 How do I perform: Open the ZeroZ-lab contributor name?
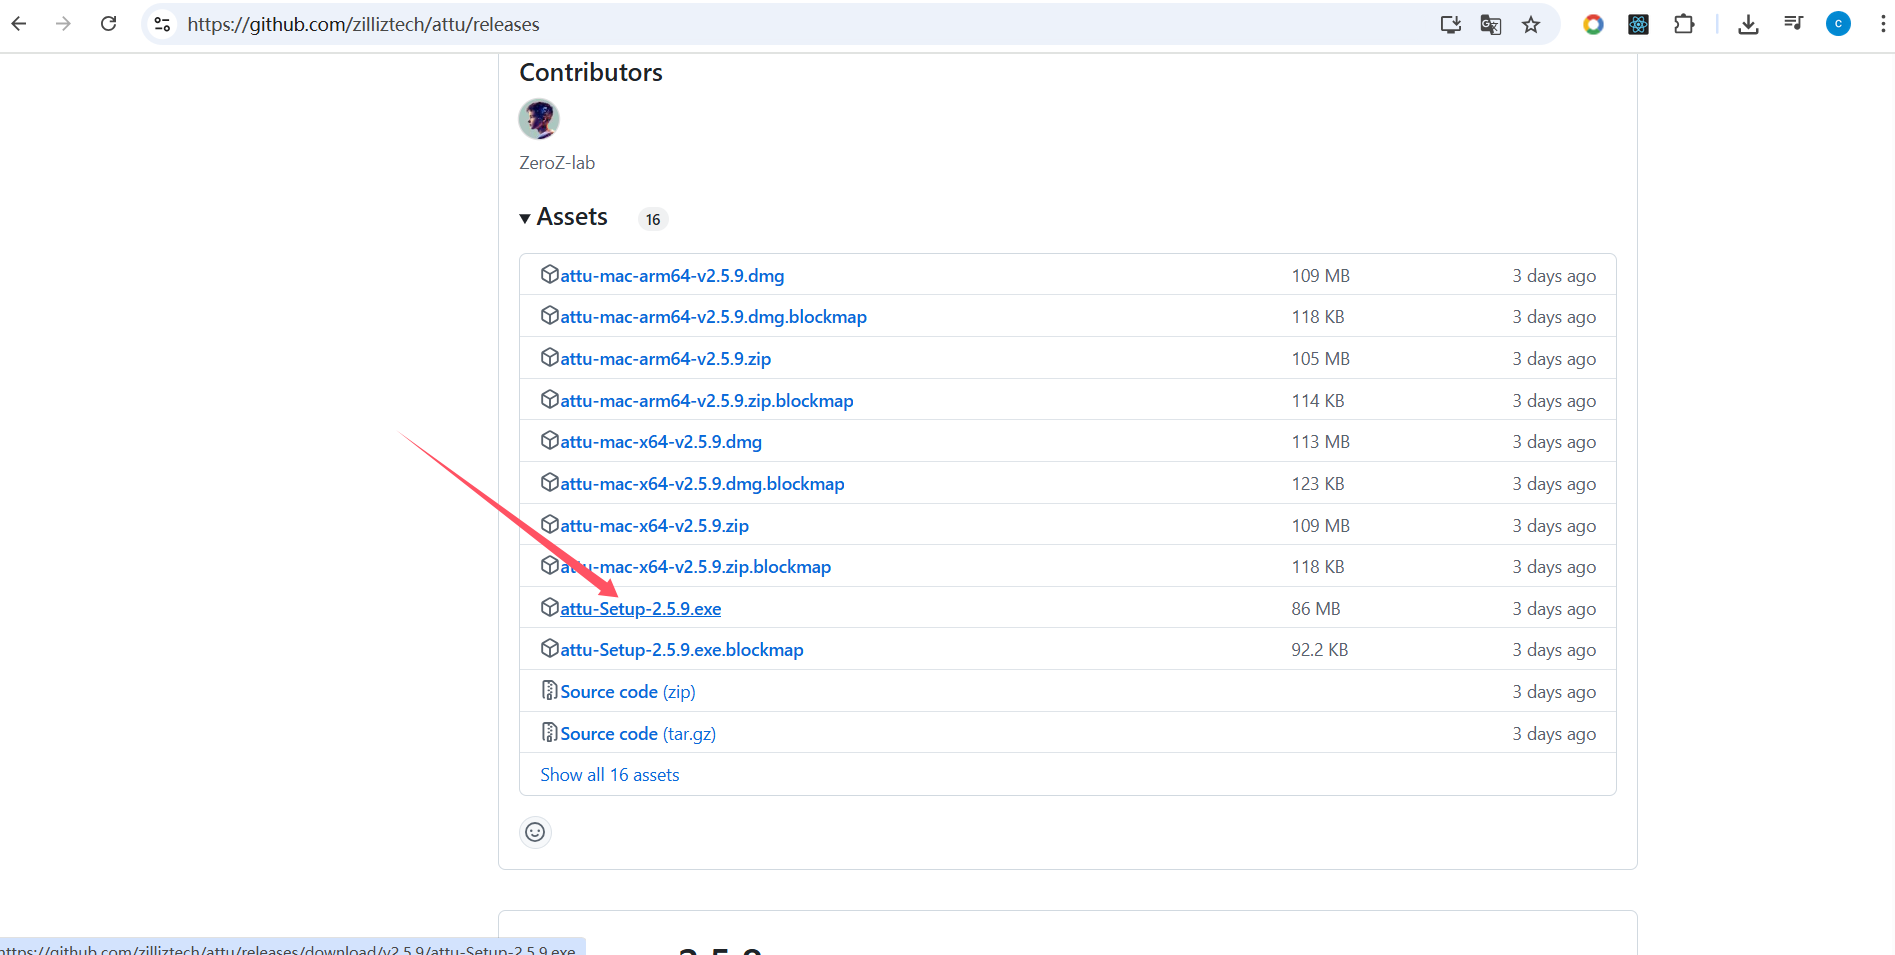point(557,162)
